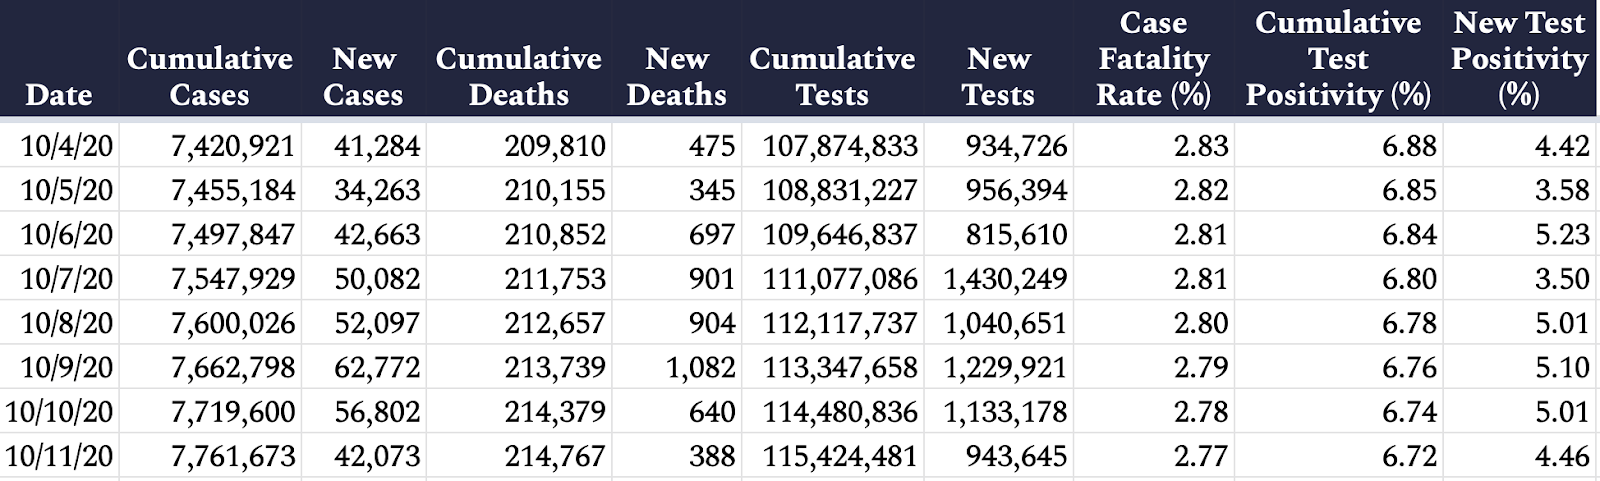Click the 10/4/20 date cell
Screen dimensions: 1600x481
click(67, 146)
